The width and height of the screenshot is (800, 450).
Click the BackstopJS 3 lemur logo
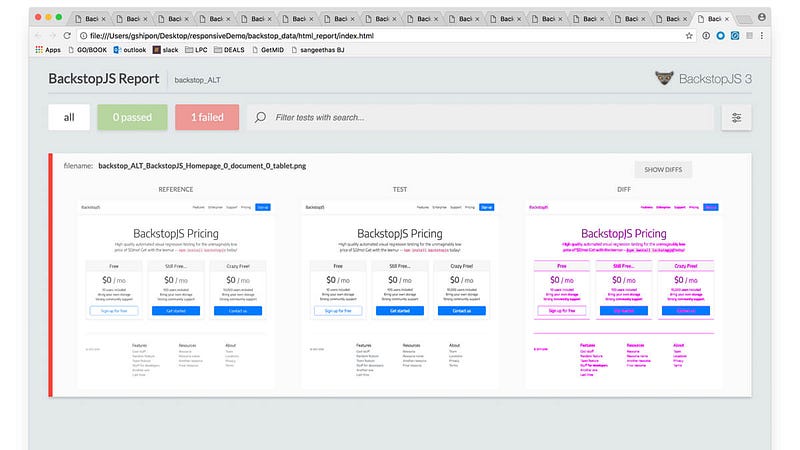coord(664,78)
